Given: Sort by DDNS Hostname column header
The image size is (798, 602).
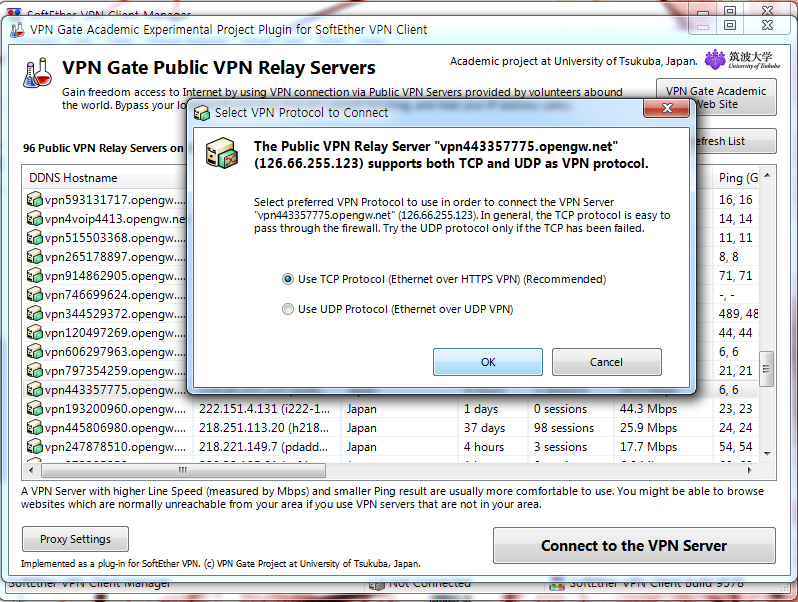Looking at the screenshot, I should [x=73, y=178].
